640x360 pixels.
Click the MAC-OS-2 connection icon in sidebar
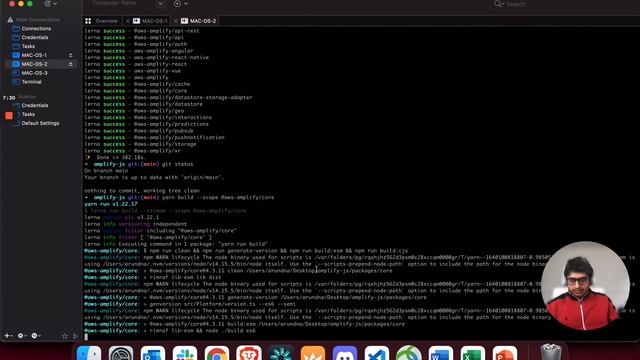16,64
